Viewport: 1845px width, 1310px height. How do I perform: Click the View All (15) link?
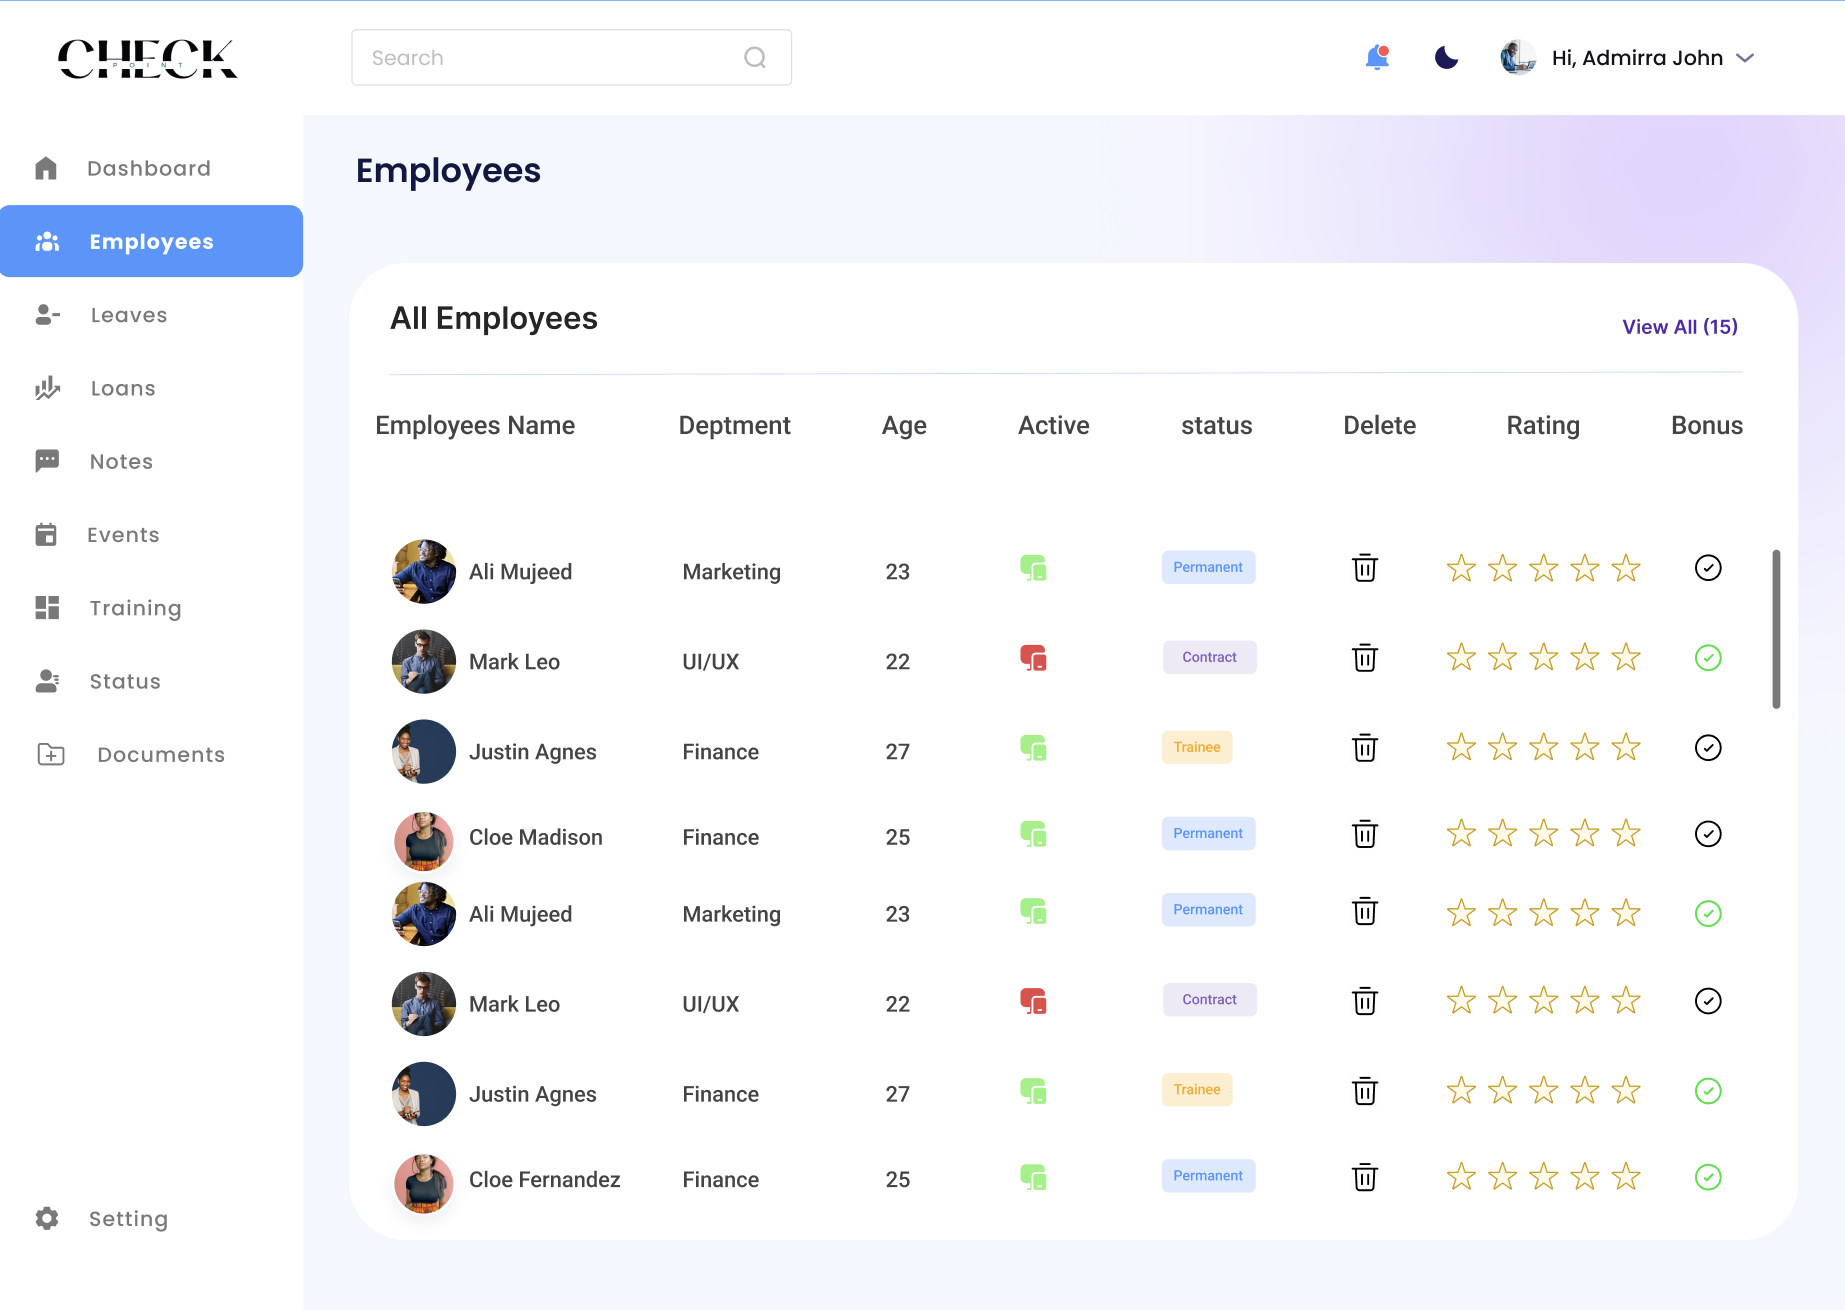(x=1680, y=327)
